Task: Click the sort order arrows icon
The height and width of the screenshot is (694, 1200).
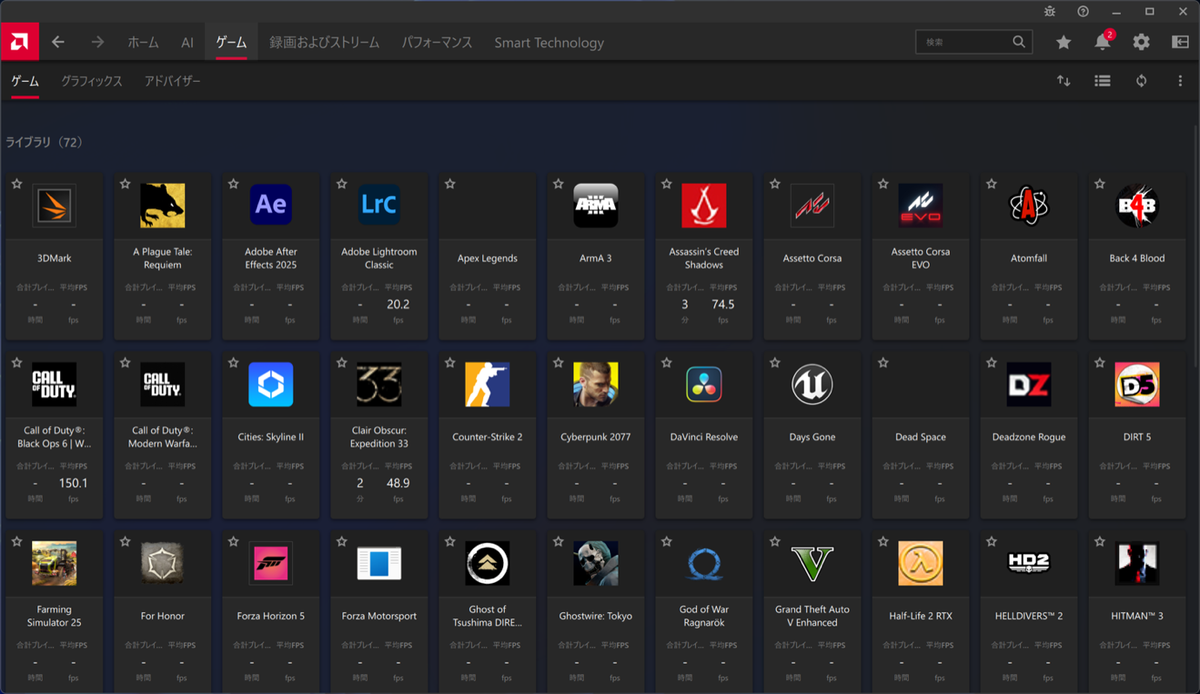Action: coord(1064,81)
